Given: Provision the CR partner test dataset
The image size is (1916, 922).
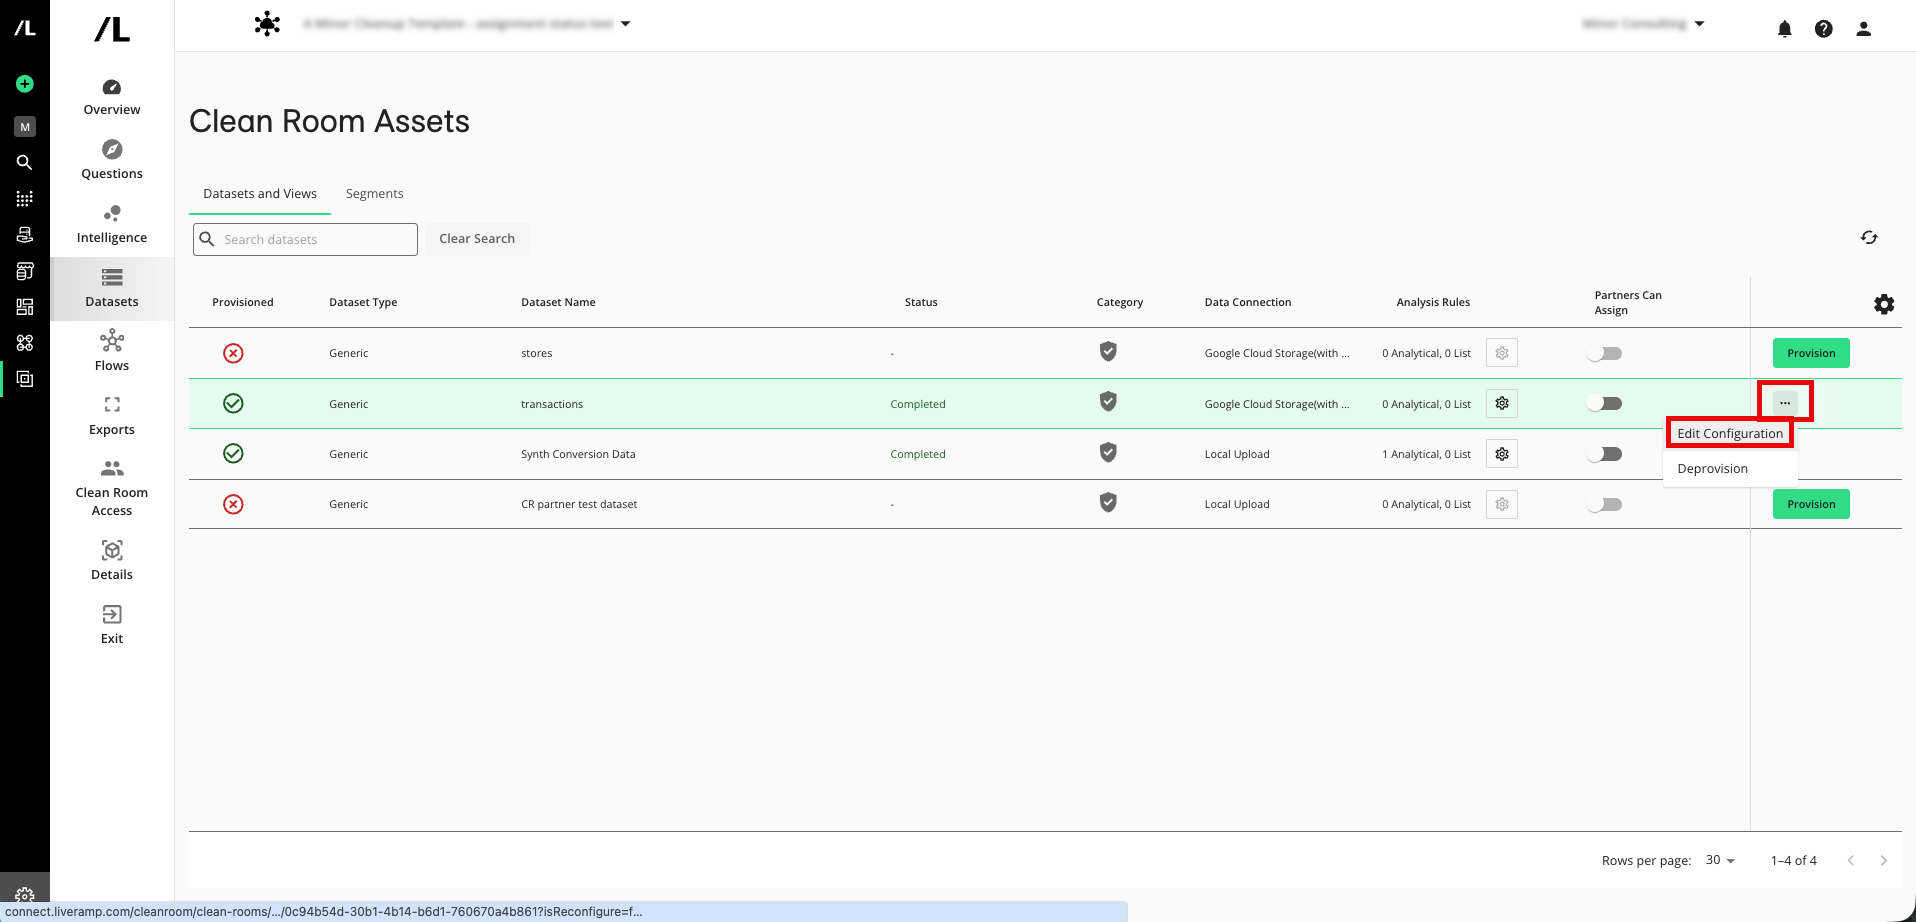Looking at the screenshot, I should point(1811,504).
